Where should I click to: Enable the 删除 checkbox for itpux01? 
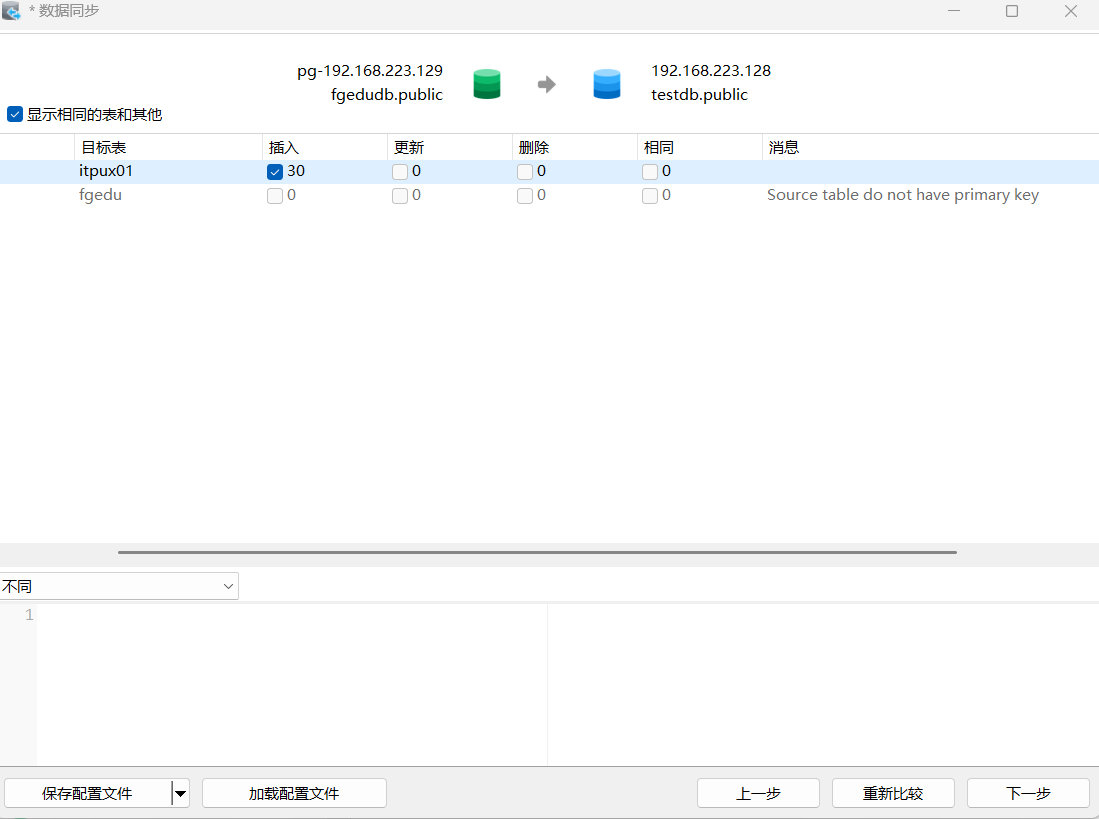[x=525, y=172]
